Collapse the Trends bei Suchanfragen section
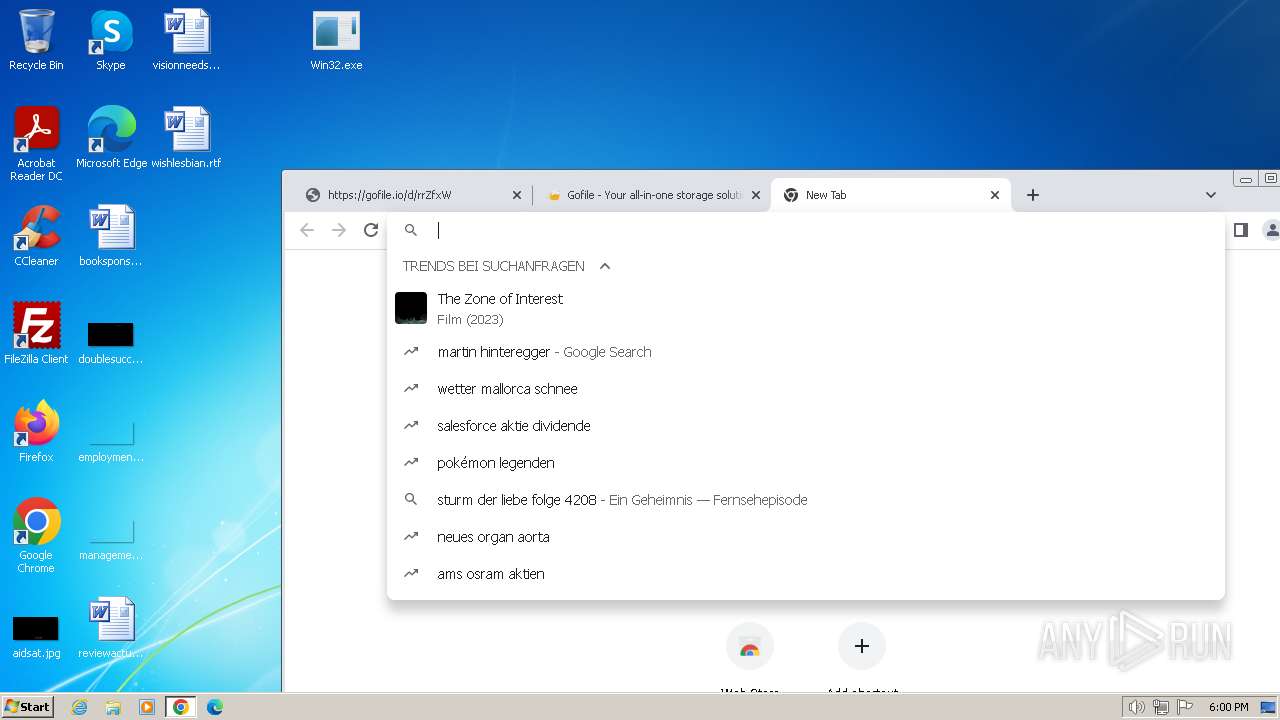1280x720 pixels. pos(605,266)
